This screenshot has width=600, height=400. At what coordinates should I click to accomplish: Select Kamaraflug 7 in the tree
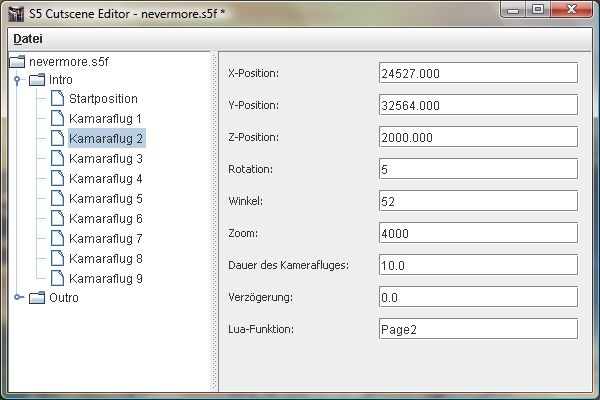point(105,239)
